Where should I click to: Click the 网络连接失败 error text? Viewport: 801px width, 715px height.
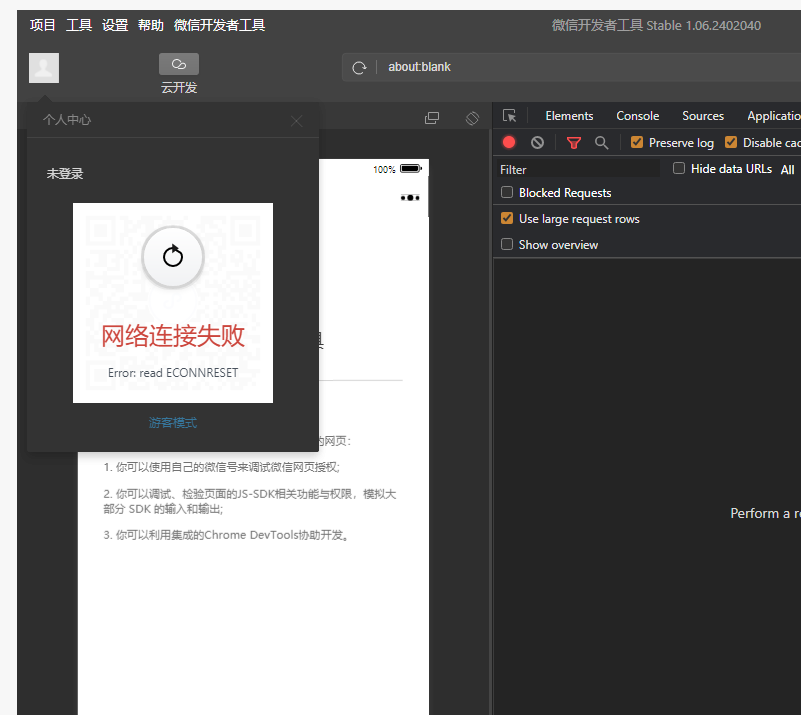(x=173, y=336)
